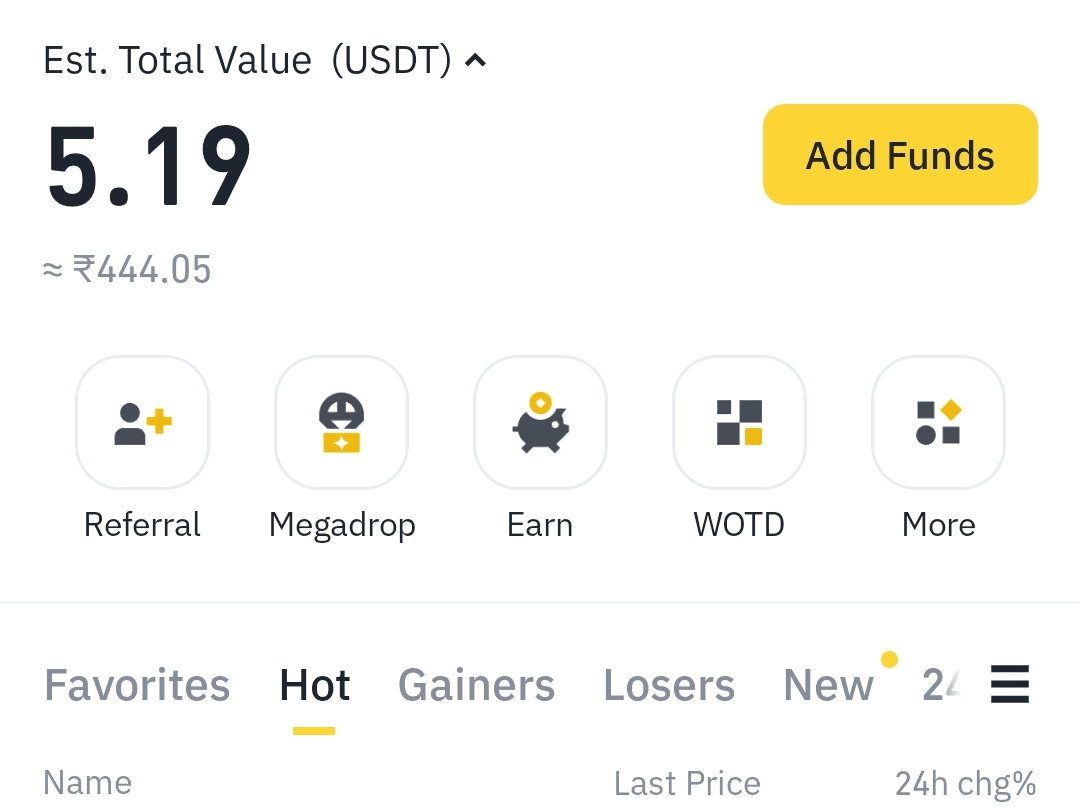Open the market list hamburger menu

[x=1010, y=686]
